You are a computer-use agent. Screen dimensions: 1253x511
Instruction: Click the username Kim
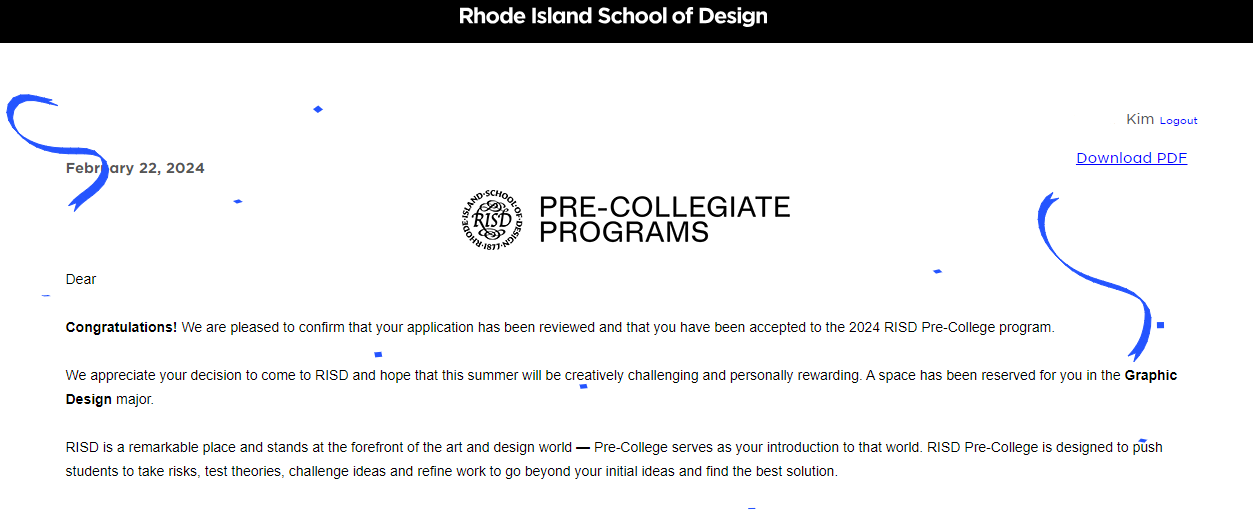click(1139, 120)
